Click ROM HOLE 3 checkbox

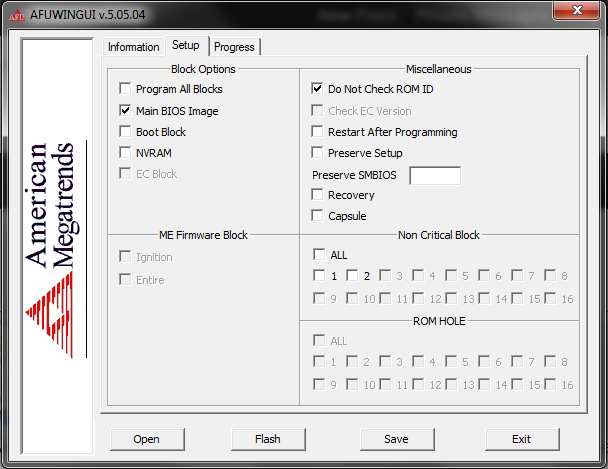click(385, 361)
